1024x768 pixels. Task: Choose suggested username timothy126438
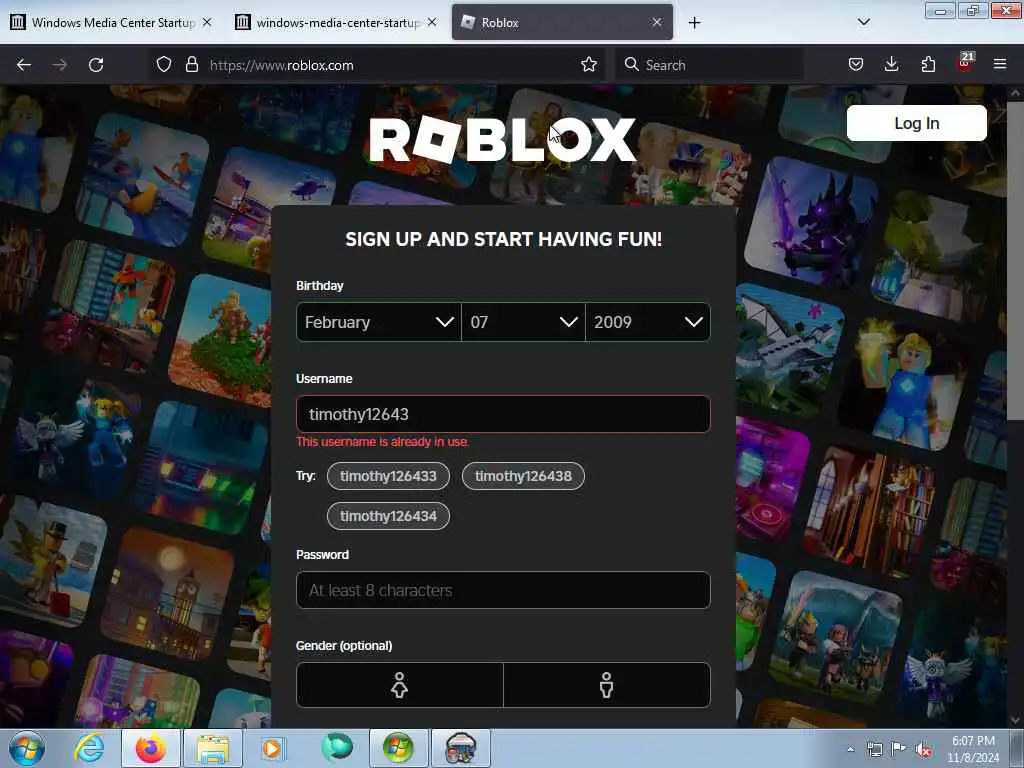pos(523,476)
